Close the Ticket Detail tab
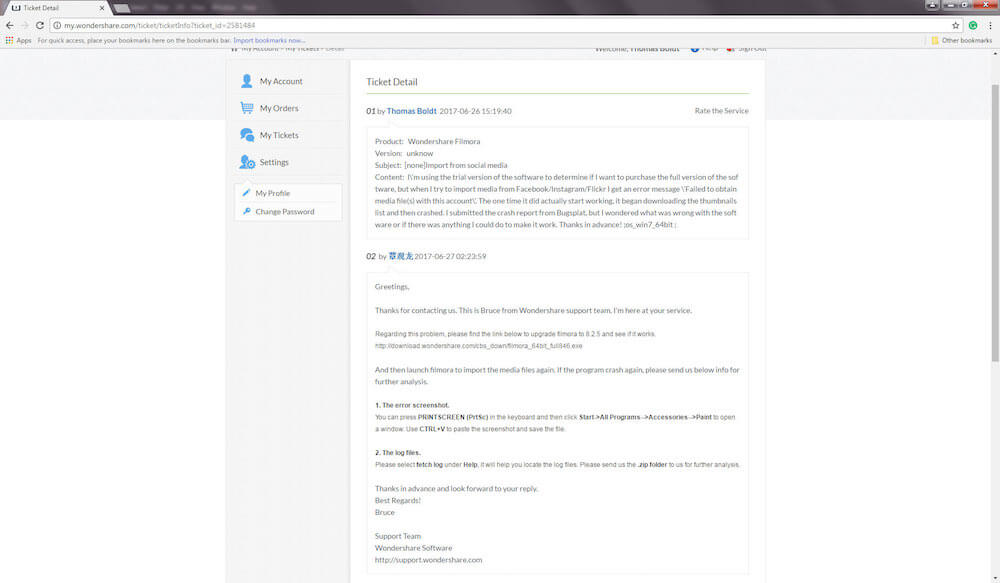 click(x=101, y=8)
